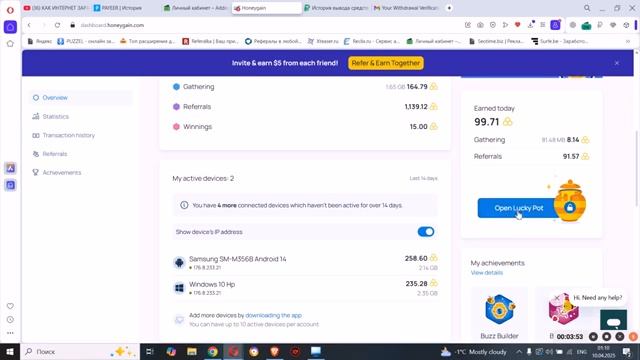
Task: Click the lucky pot jar lock icon
Action: coord(570,207)
